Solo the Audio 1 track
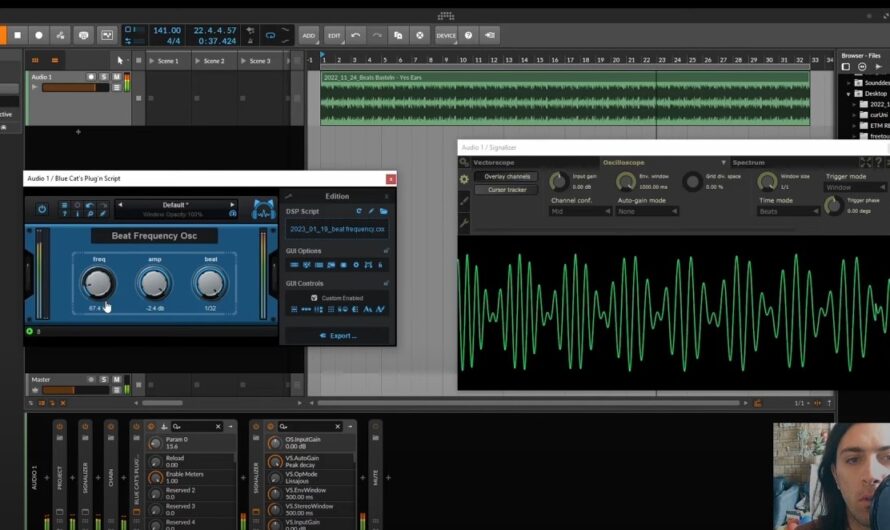 pos(104,77)
